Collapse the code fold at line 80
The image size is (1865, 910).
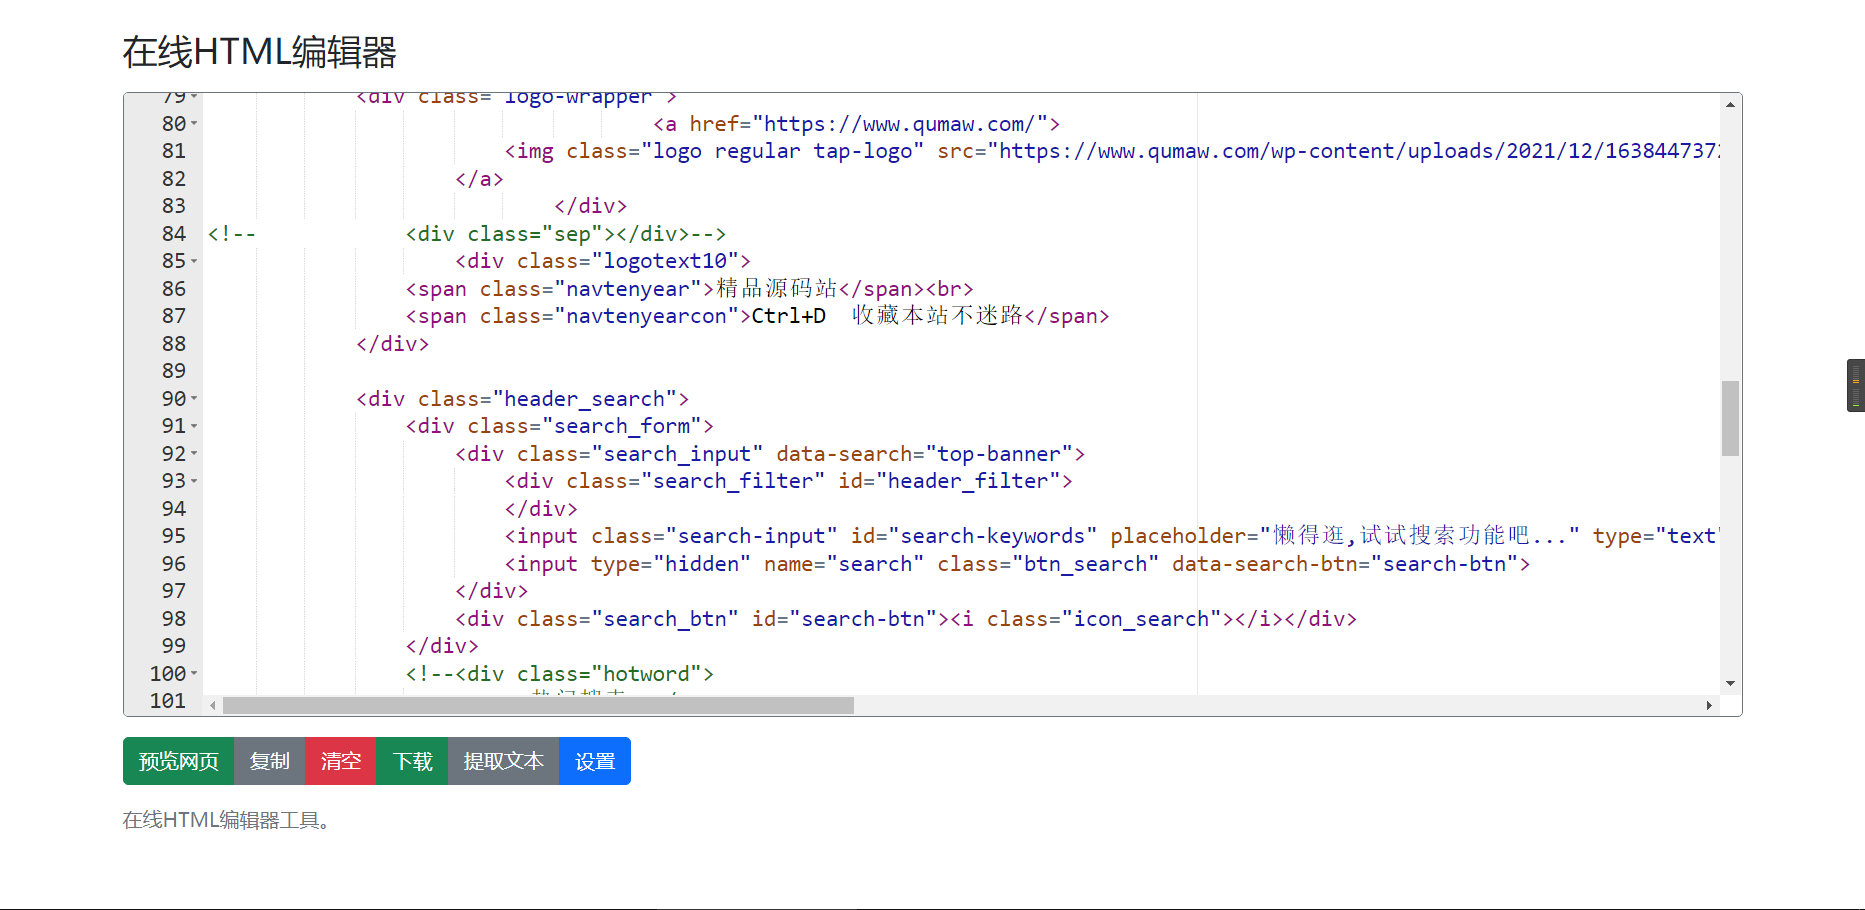[x=194, y=124]
